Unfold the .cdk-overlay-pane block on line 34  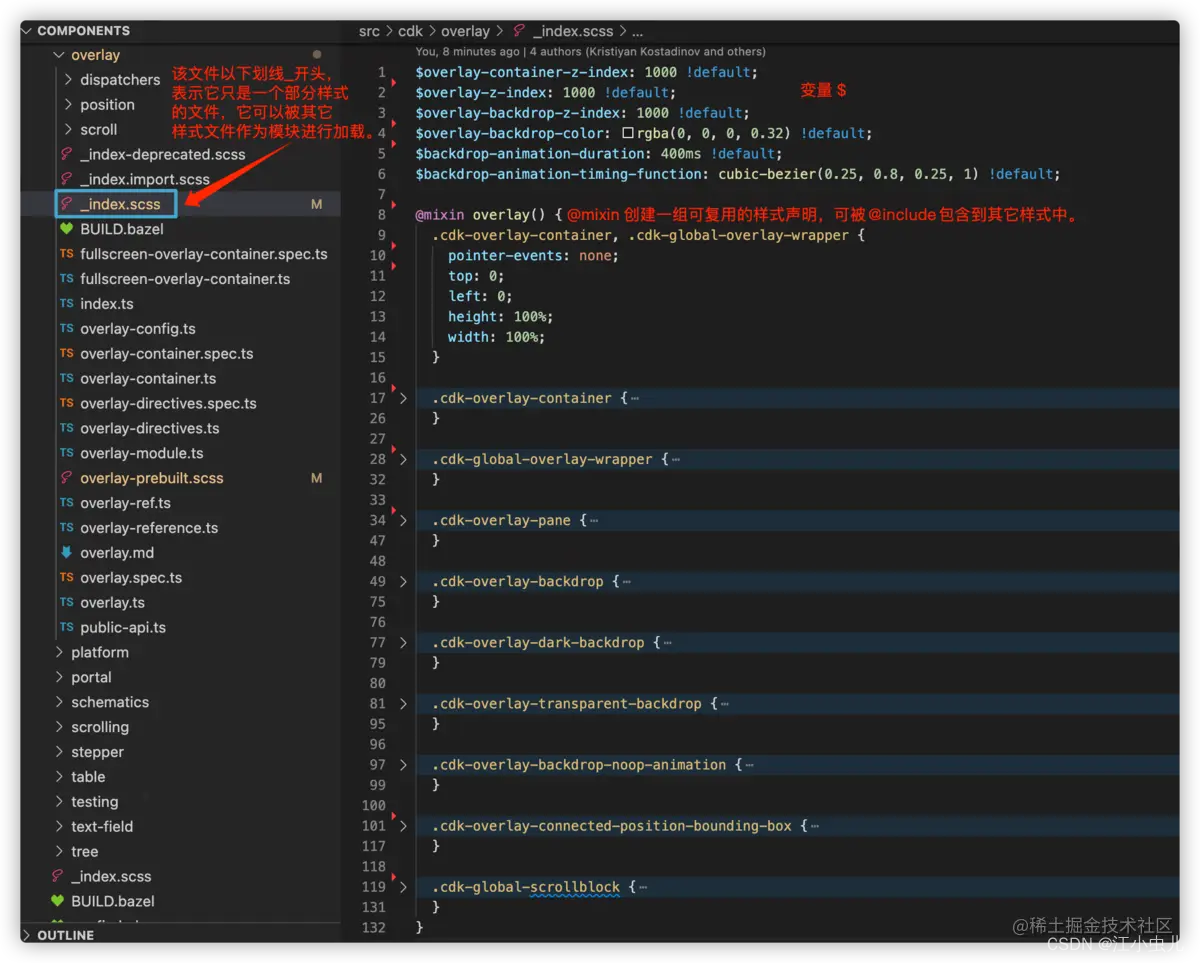tap(403, 520)
